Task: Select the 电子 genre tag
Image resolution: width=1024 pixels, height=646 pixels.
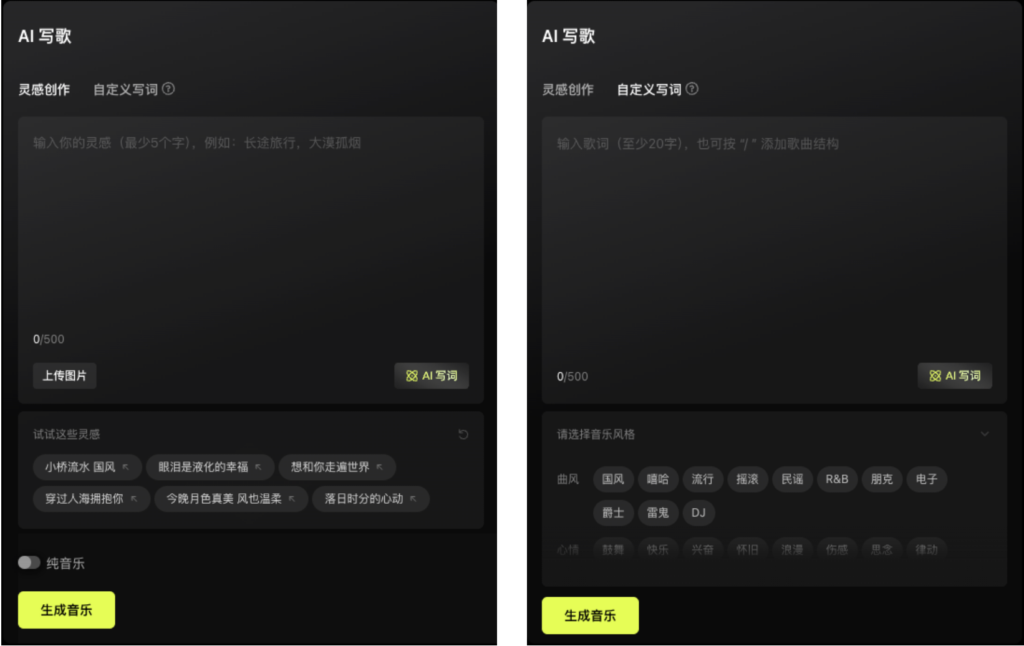Action: tap(927, 479)
